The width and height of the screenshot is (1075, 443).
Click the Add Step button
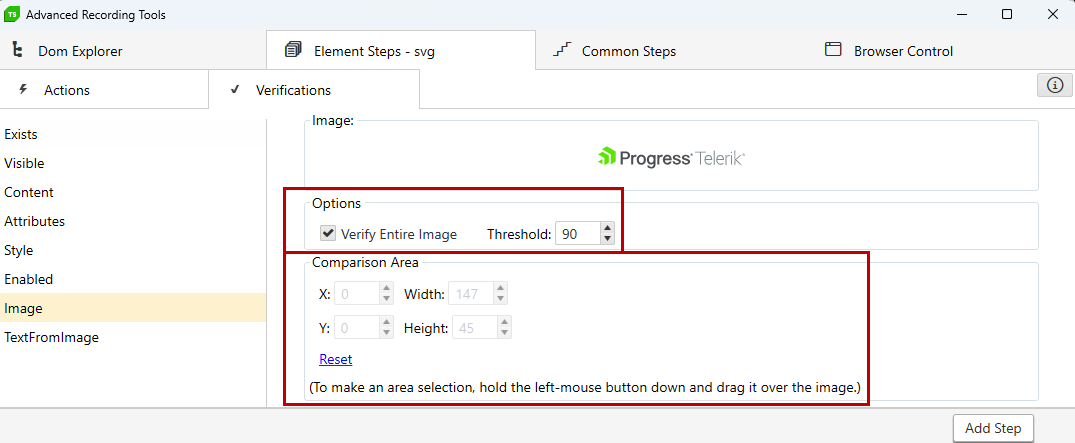993,428
